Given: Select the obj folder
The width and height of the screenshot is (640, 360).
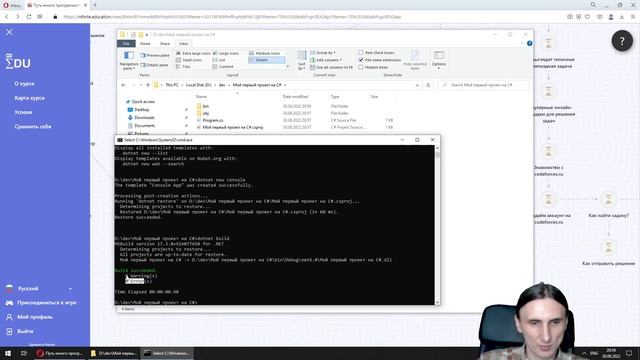Looking at the screenshot, I should [x=206, y=113].
